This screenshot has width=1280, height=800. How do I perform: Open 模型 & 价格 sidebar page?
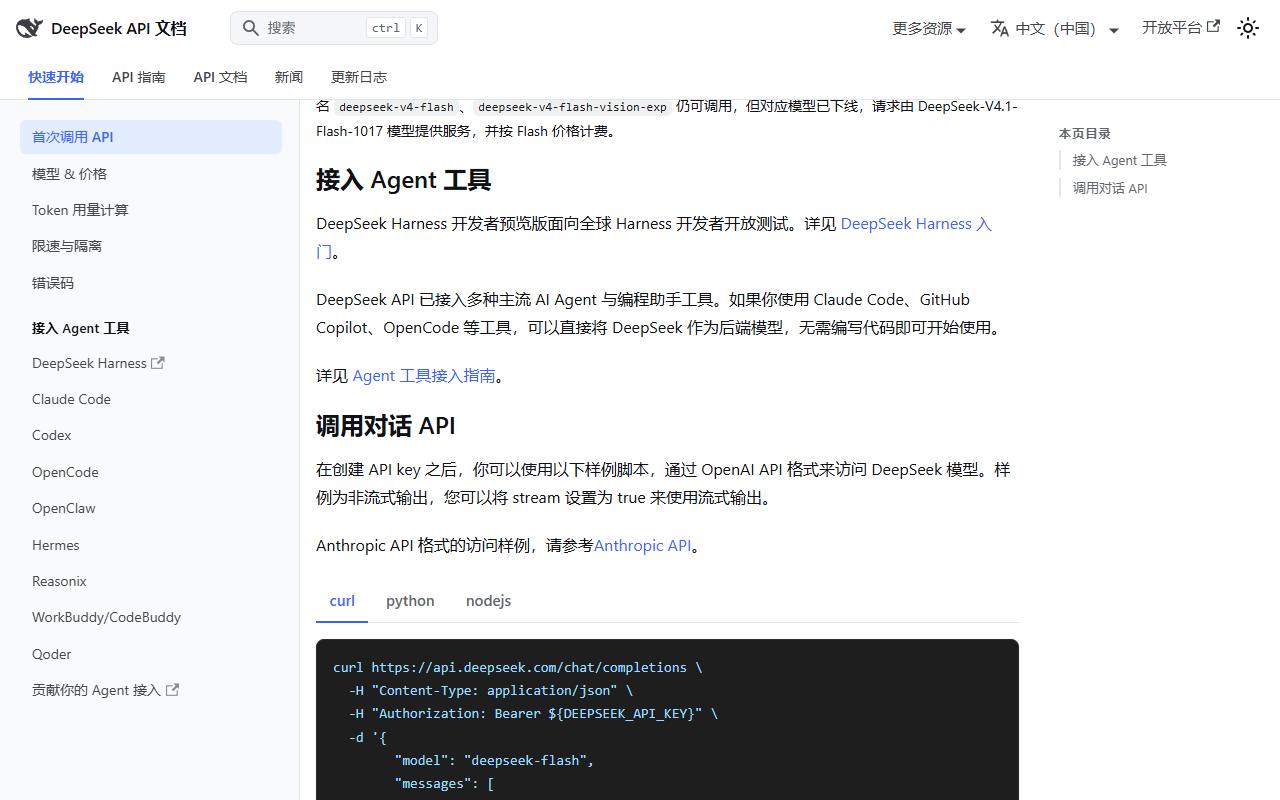point(151,174)
